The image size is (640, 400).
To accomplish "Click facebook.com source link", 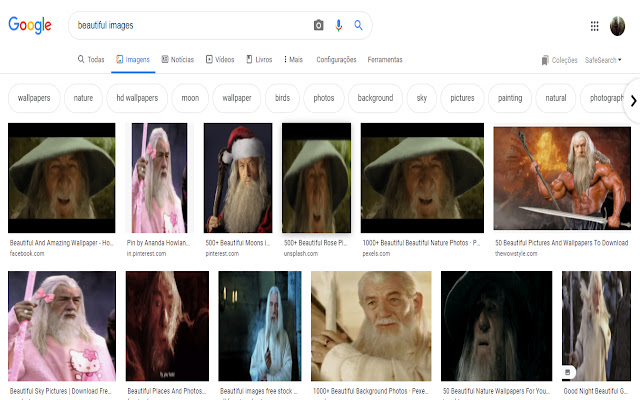I will point(27,253).
